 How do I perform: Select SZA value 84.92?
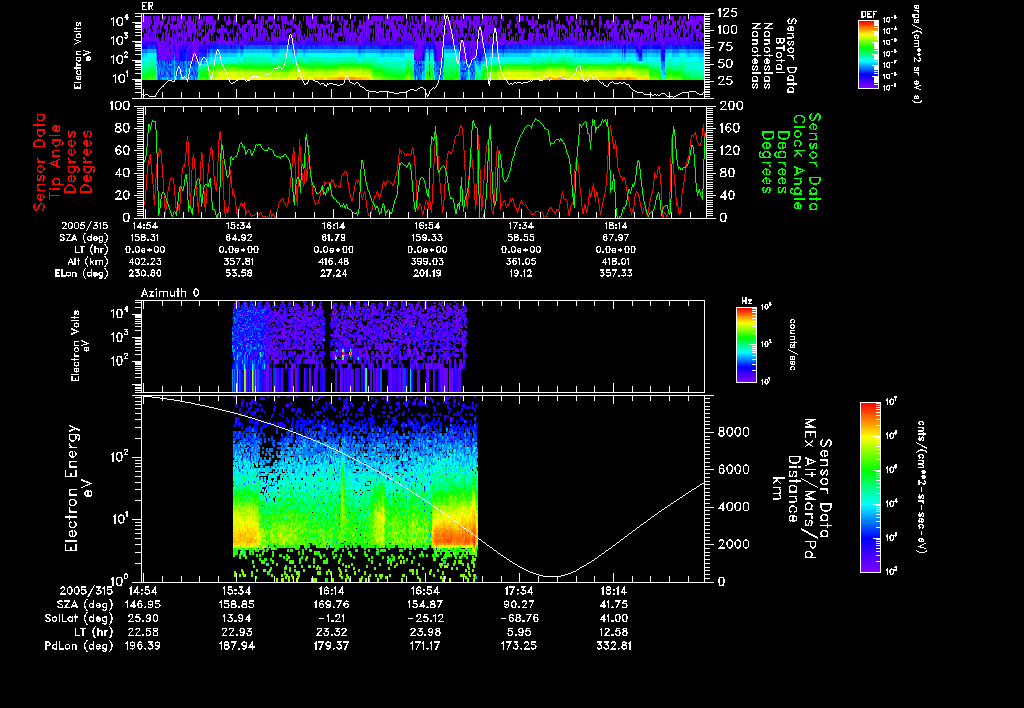[x=238, y=238]
